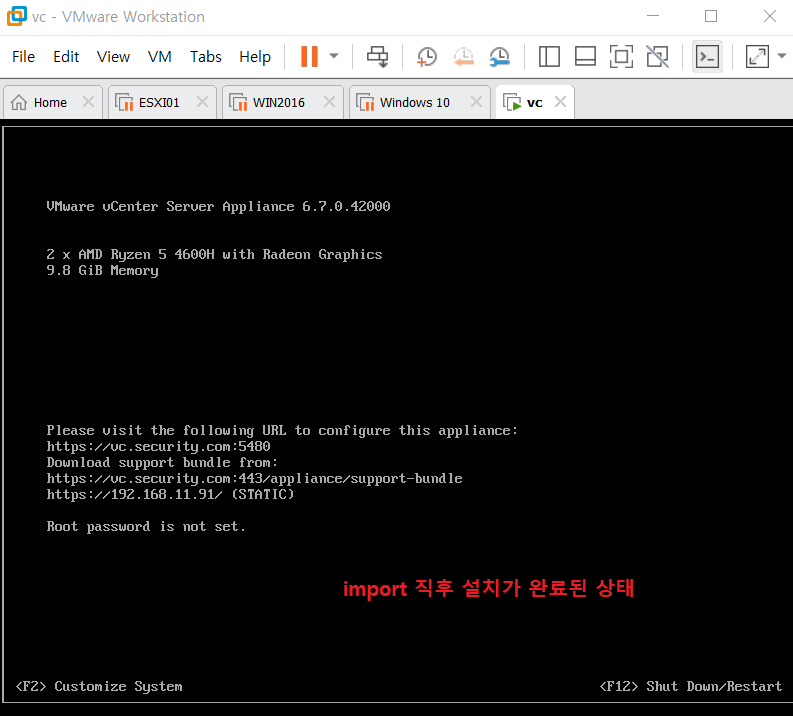Toggle the thumbnail bar icon
The height and width of the screenshot is (716, 793).
pos(585,56)
